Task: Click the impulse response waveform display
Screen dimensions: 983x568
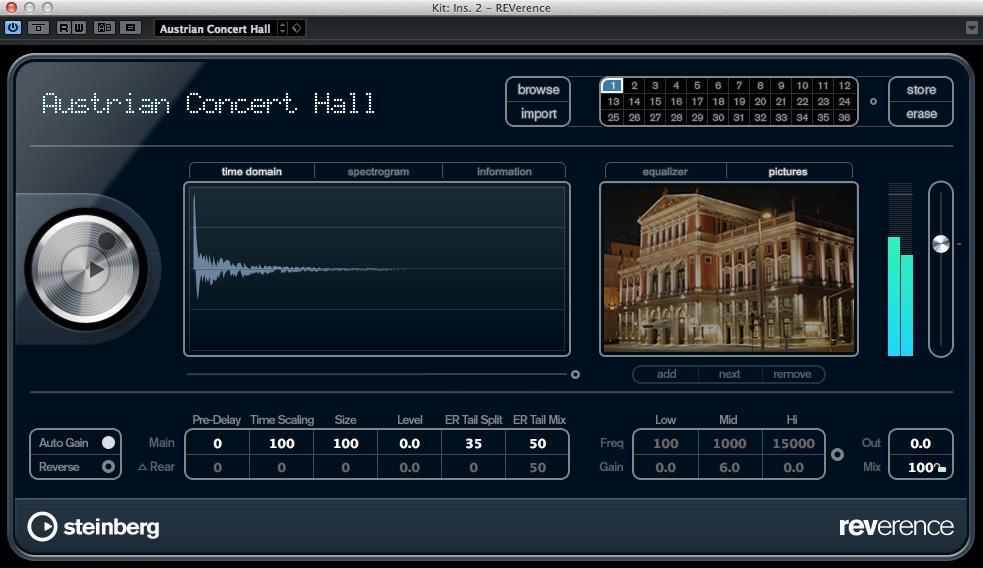Action: [377, 269]
